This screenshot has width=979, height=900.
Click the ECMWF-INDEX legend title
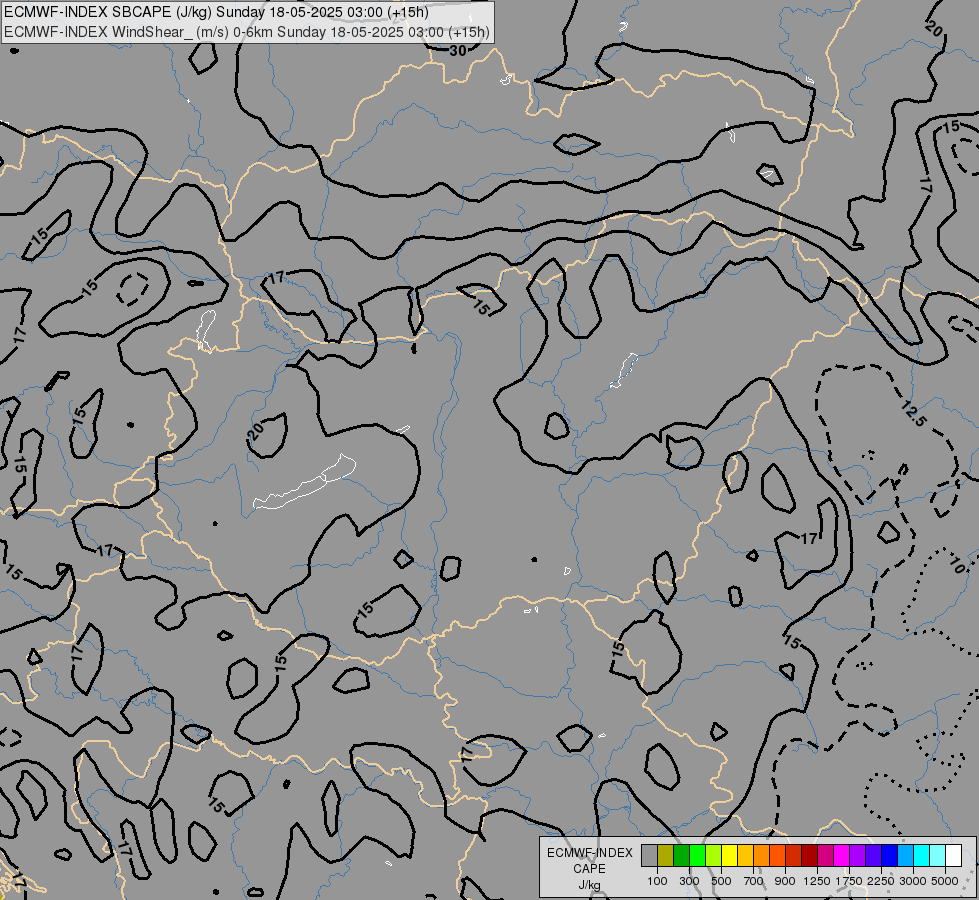(x=590, y=853)
